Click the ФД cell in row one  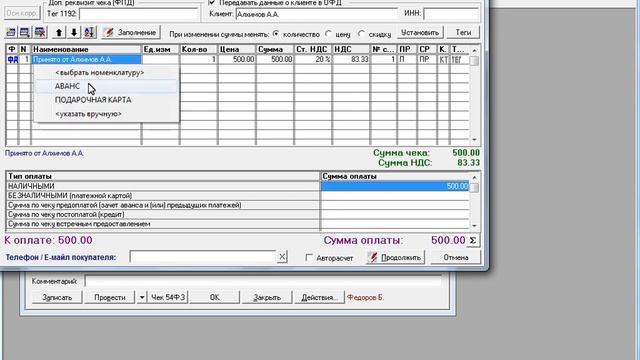coord(12,60)
